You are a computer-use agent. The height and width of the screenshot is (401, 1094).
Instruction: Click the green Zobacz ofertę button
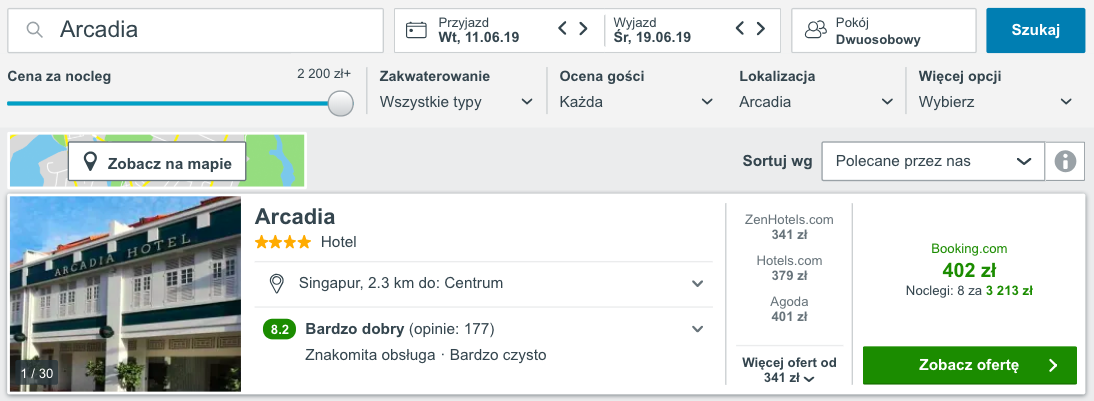point(970,365)
